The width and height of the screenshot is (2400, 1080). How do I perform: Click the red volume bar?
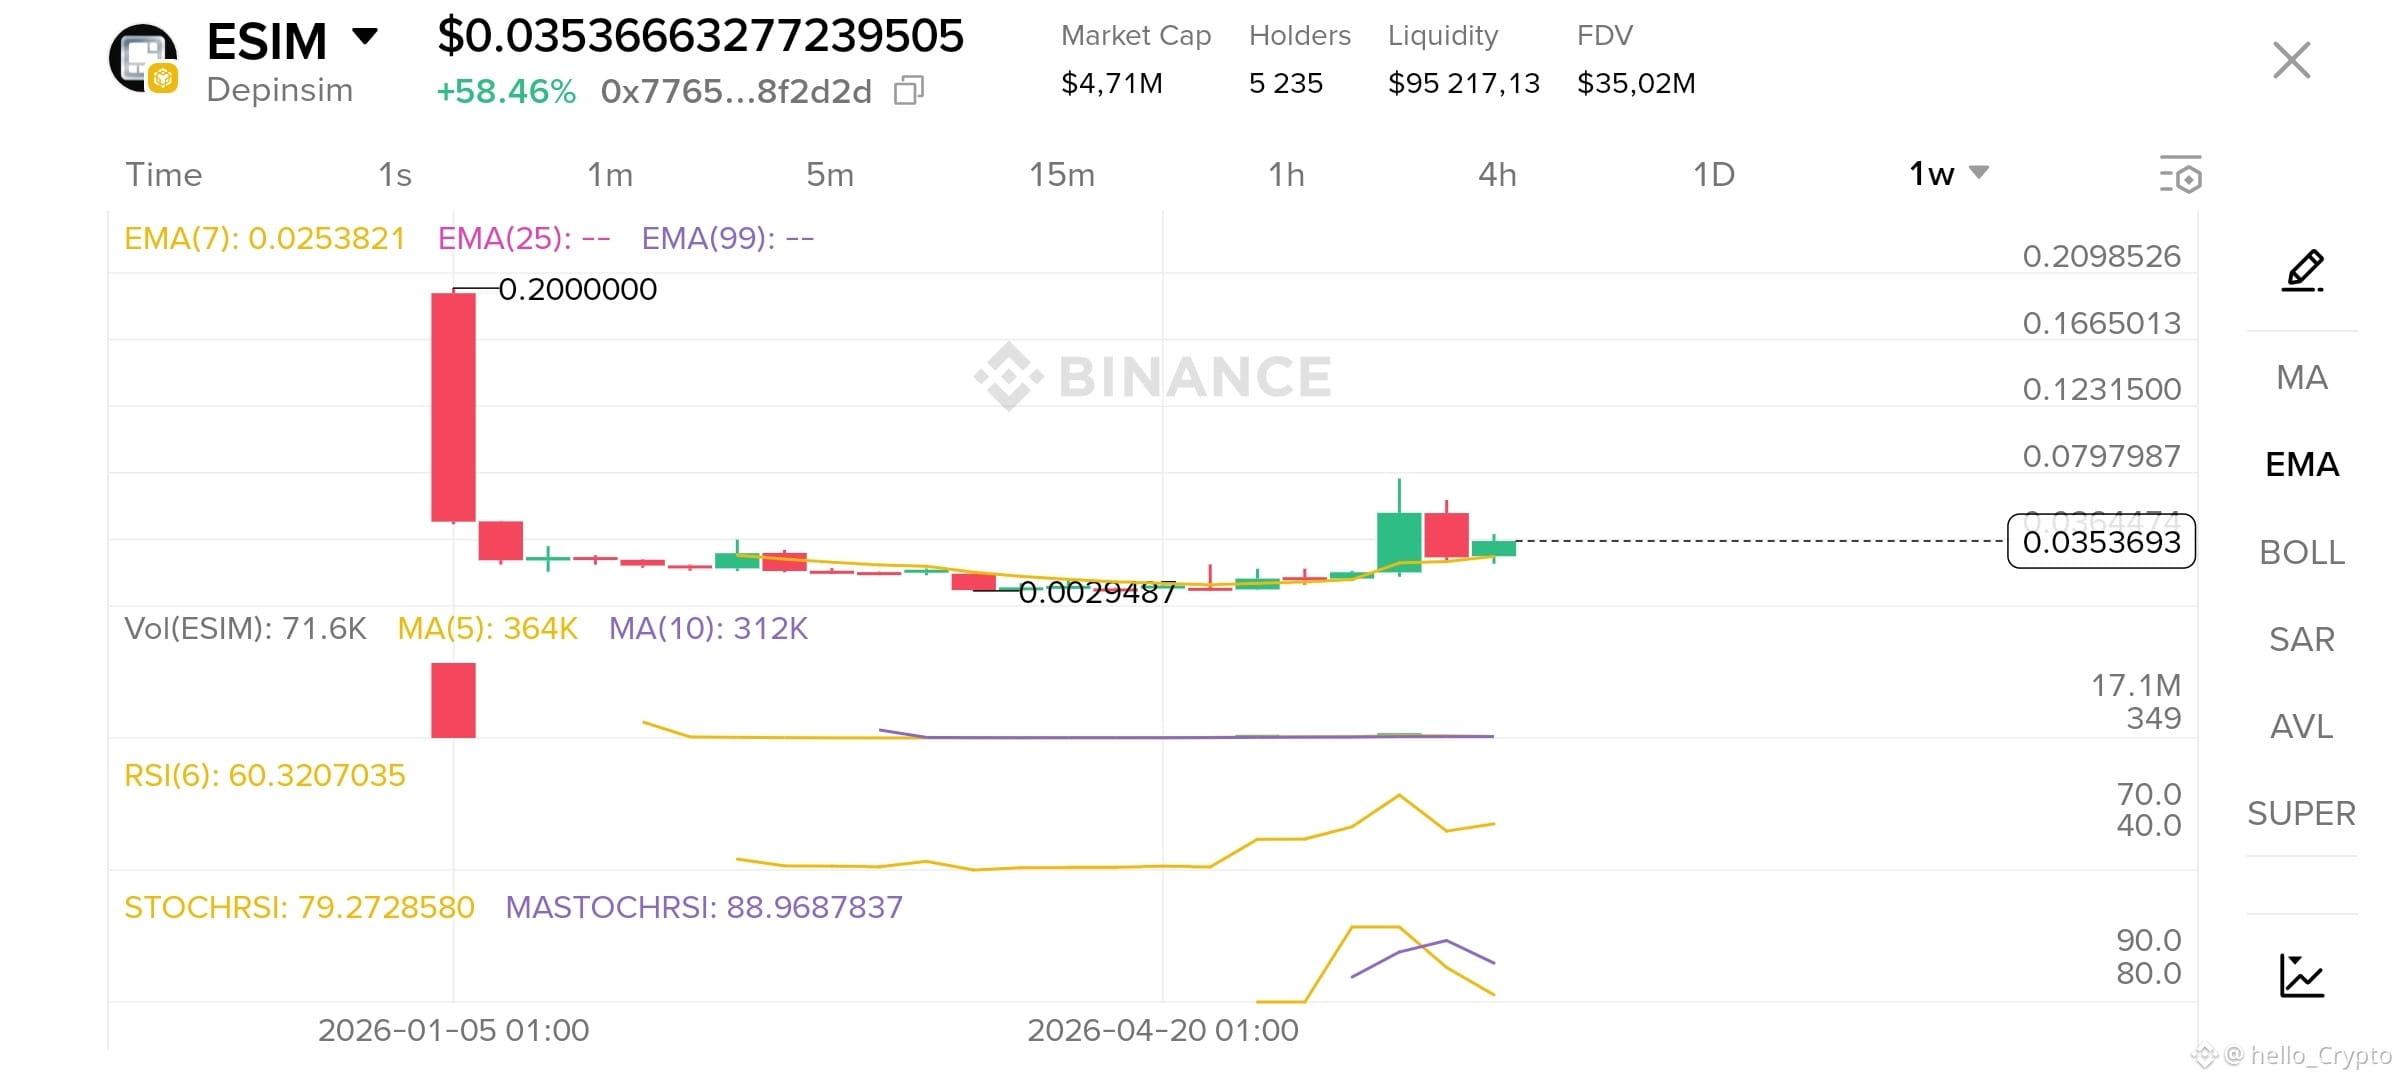click(x=453, y=700)
